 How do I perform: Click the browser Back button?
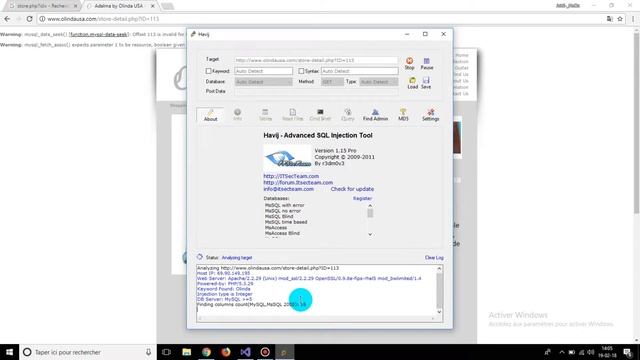(x=7, y=19)
